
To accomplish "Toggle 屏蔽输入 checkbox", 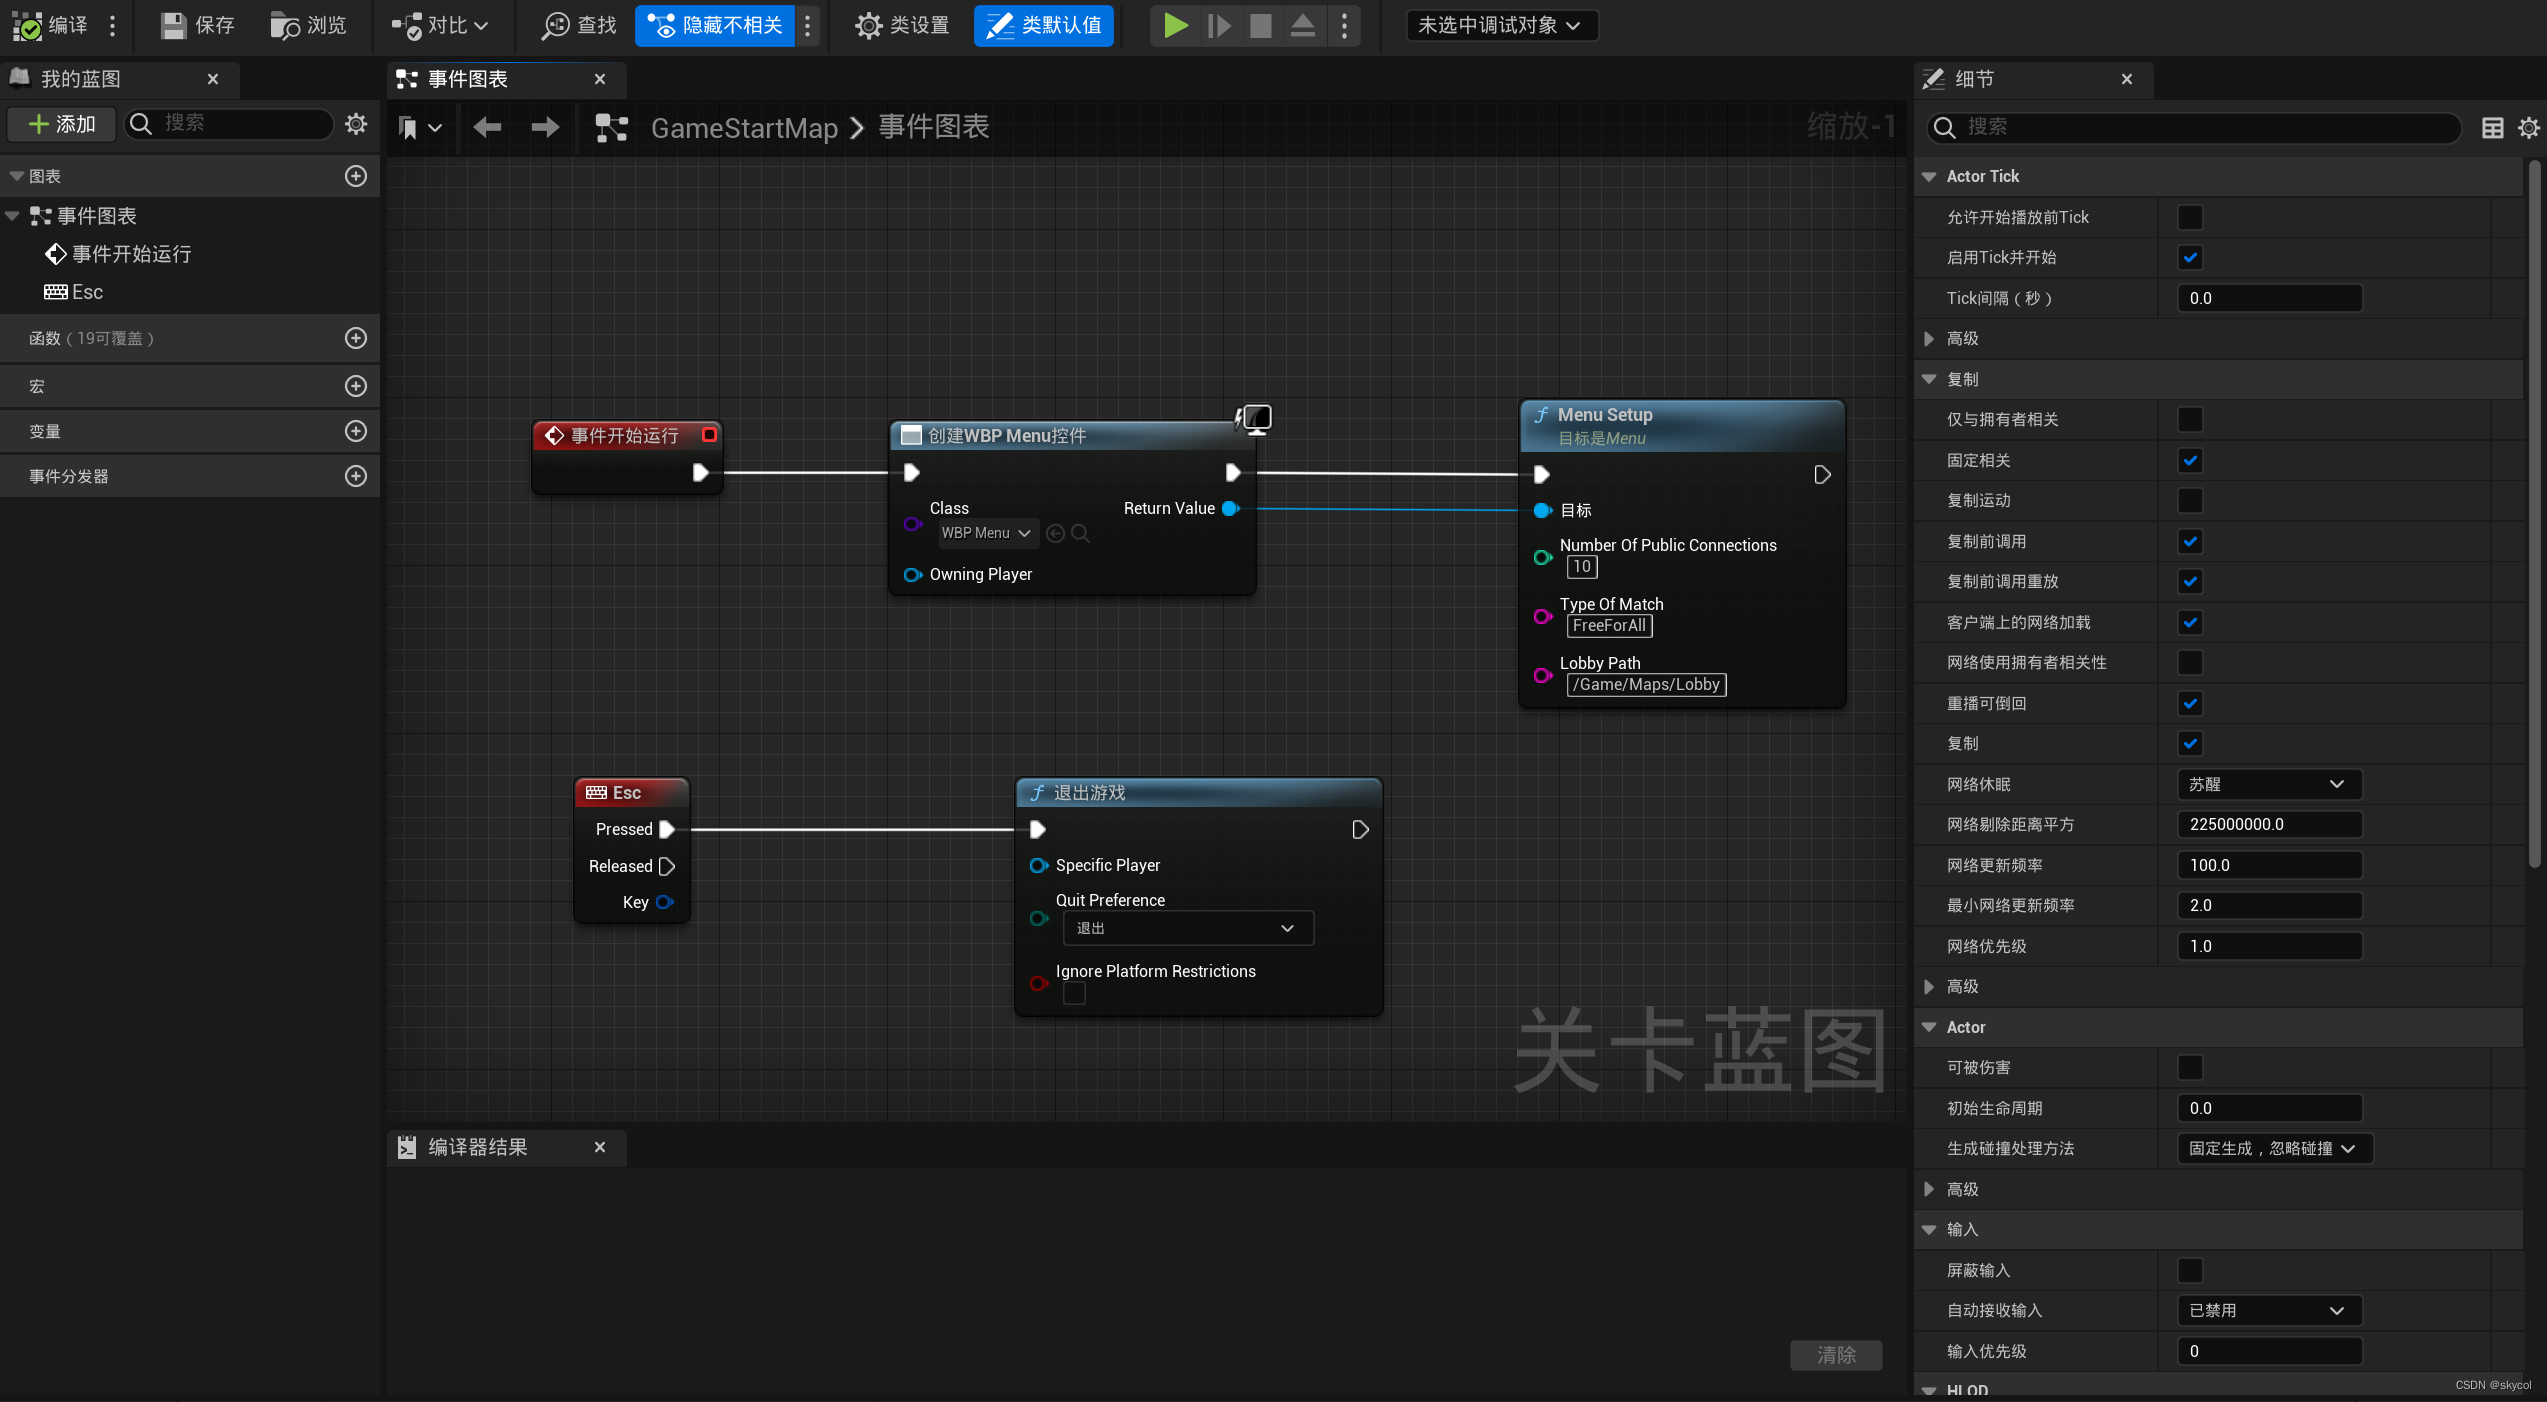I will 2190,1270.
